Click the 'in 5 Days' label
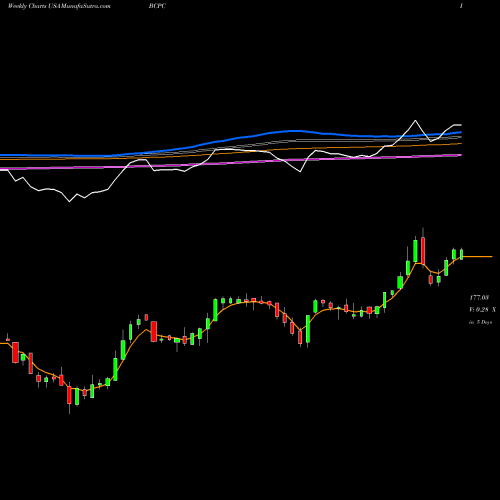 480,322
